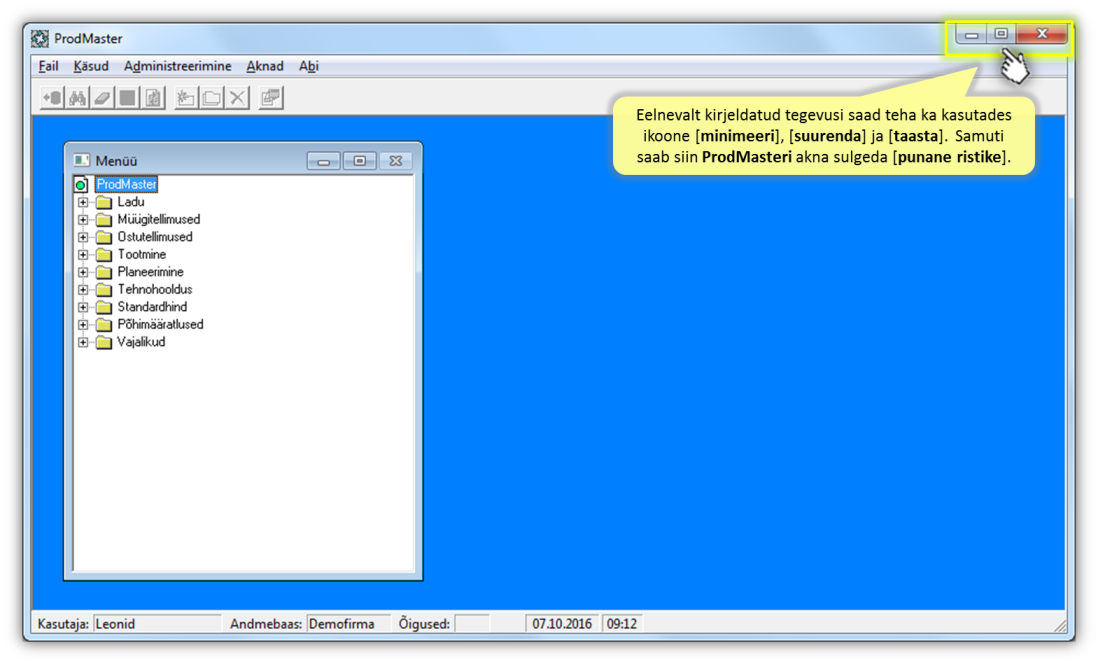This screenshot has height=664, width=1098.
Task: Click the Andmebaas field showing Demofirma
Action: pos(348,623)
